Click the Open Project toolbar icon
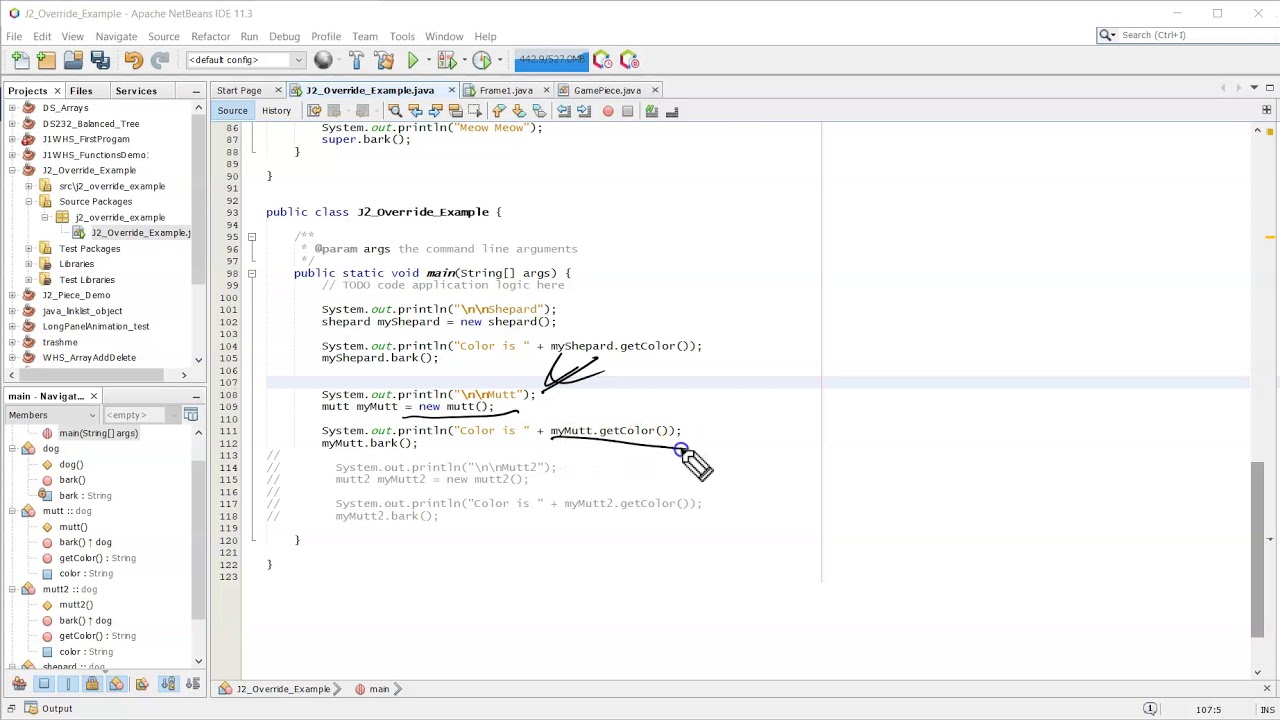The height and width of the screenshot is (720, 1280). pos(73,61)
